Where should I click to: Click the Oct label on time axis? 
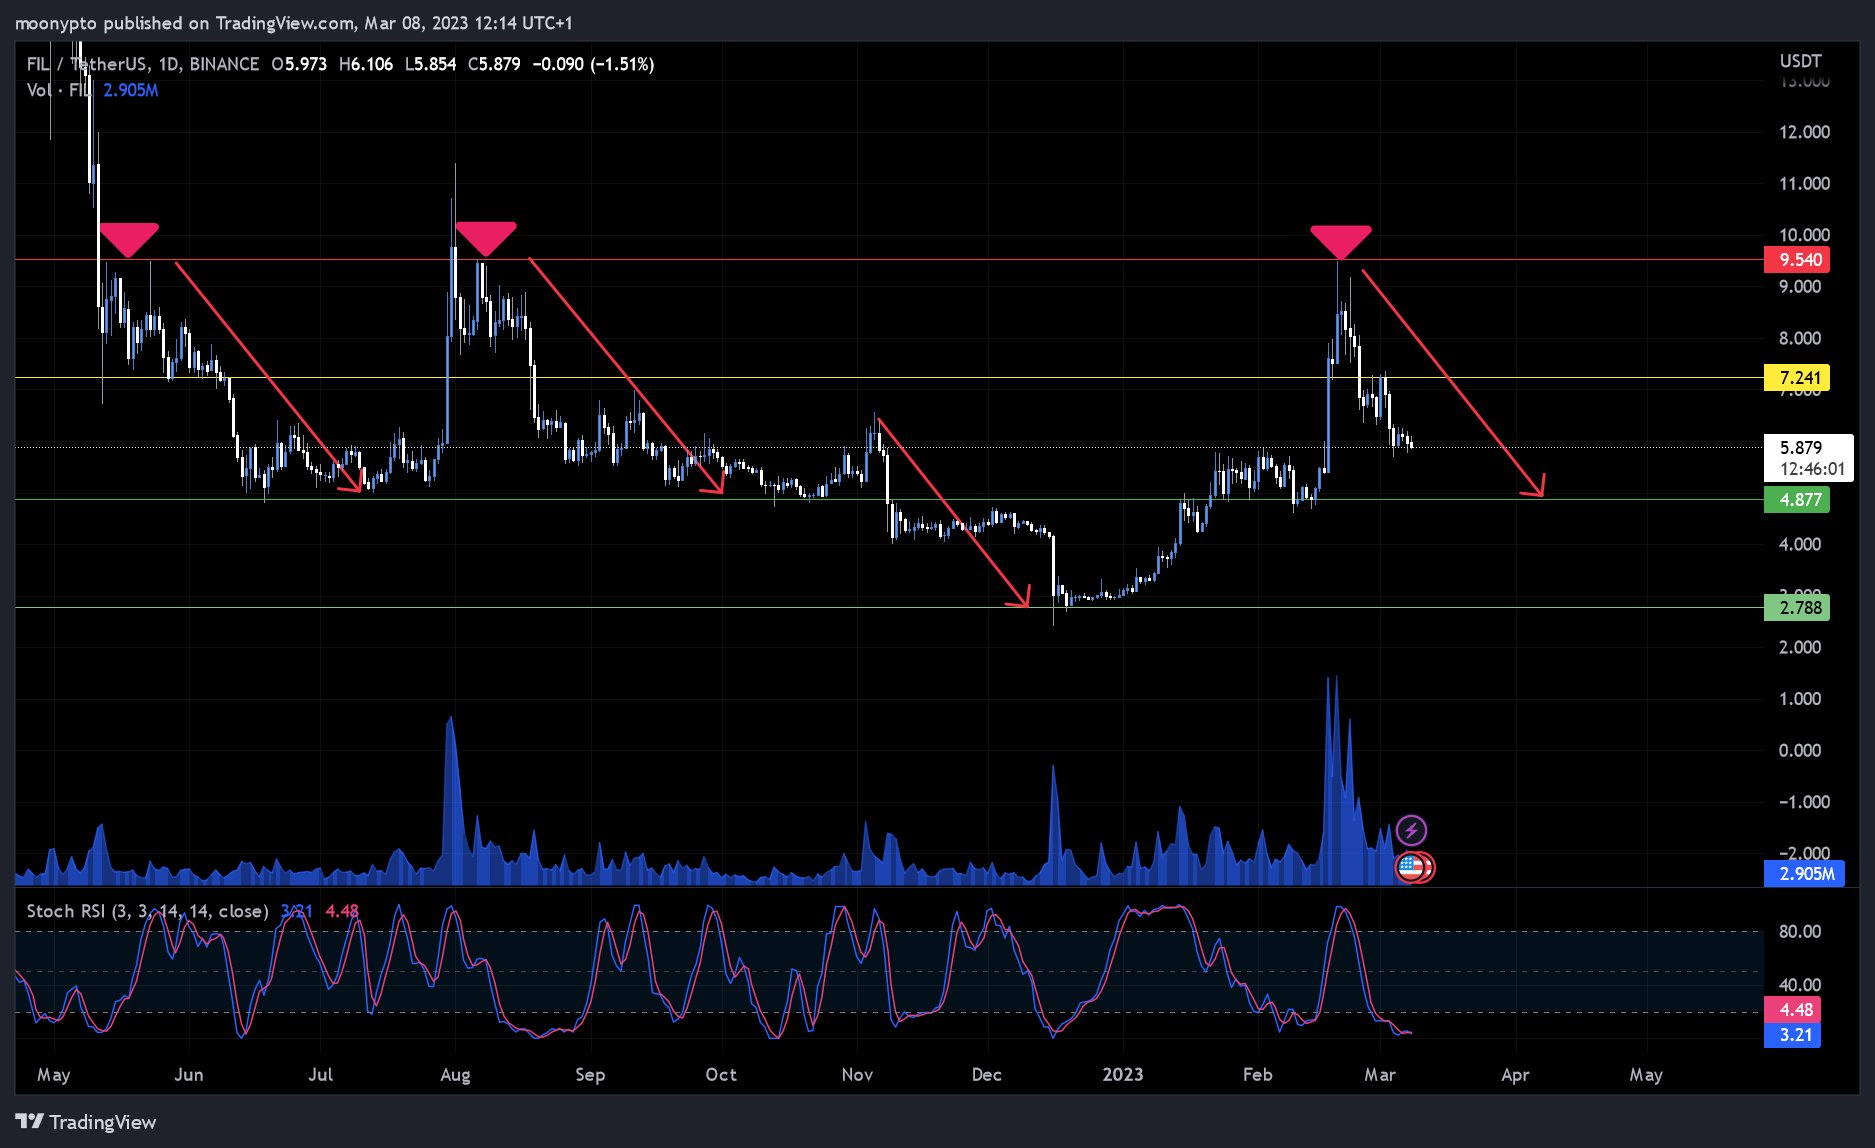coord(721,1075)
